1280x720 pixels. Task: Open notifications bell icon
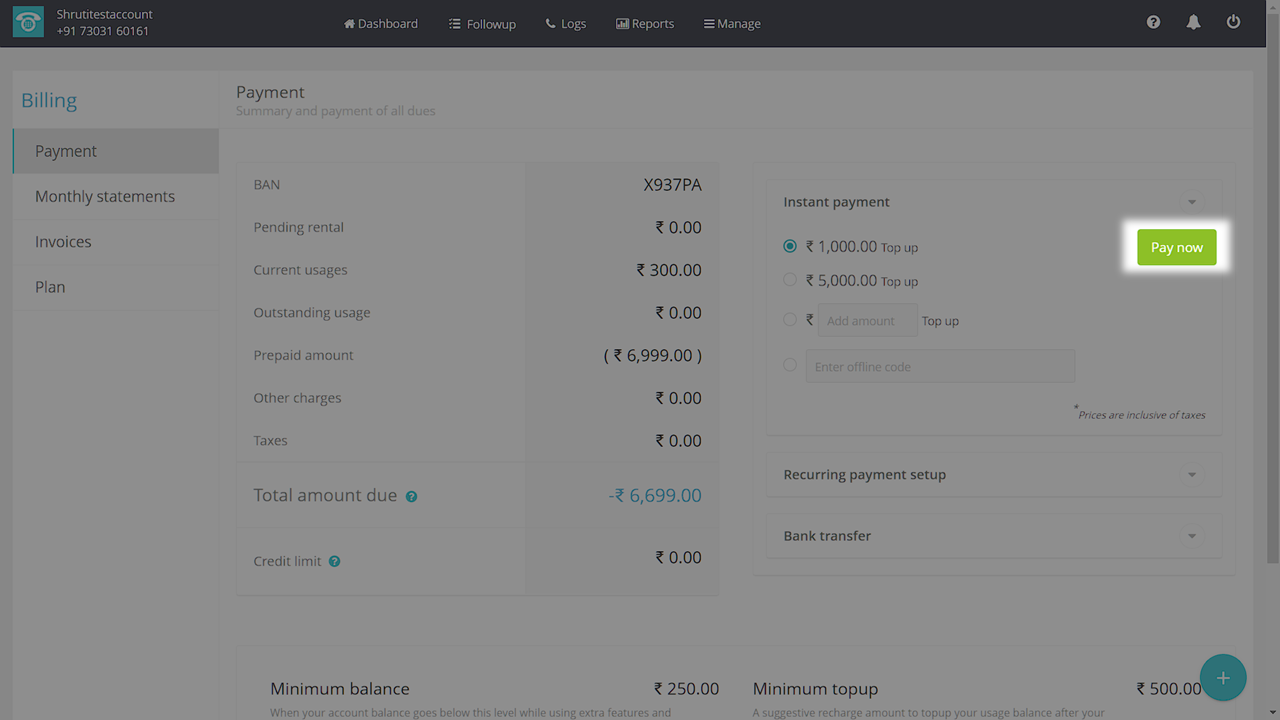pos(1193,22)
